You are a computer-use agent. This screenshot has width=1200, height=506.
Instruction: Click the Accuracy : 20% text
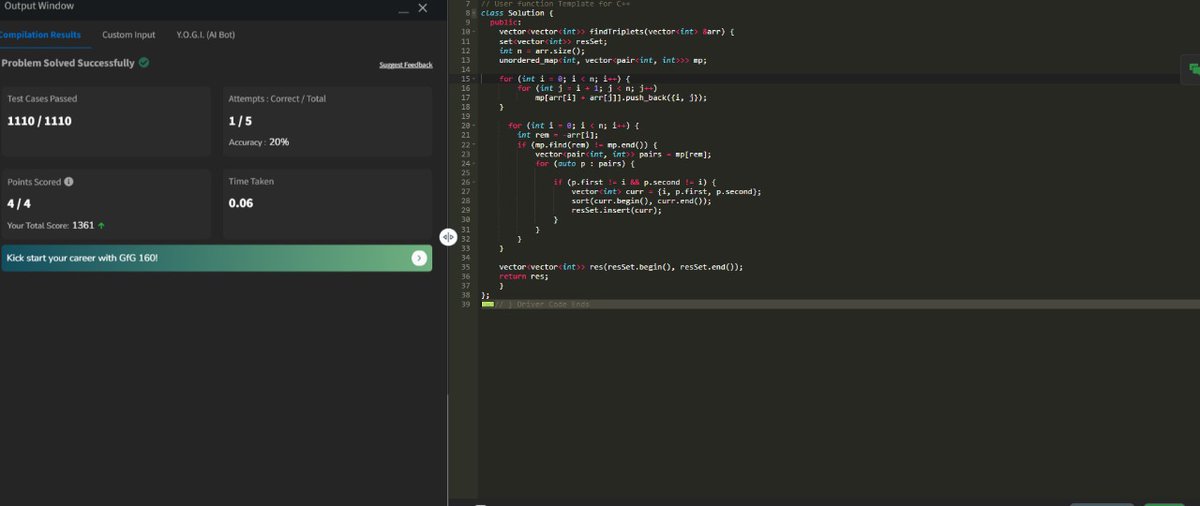tap(259, 142)
